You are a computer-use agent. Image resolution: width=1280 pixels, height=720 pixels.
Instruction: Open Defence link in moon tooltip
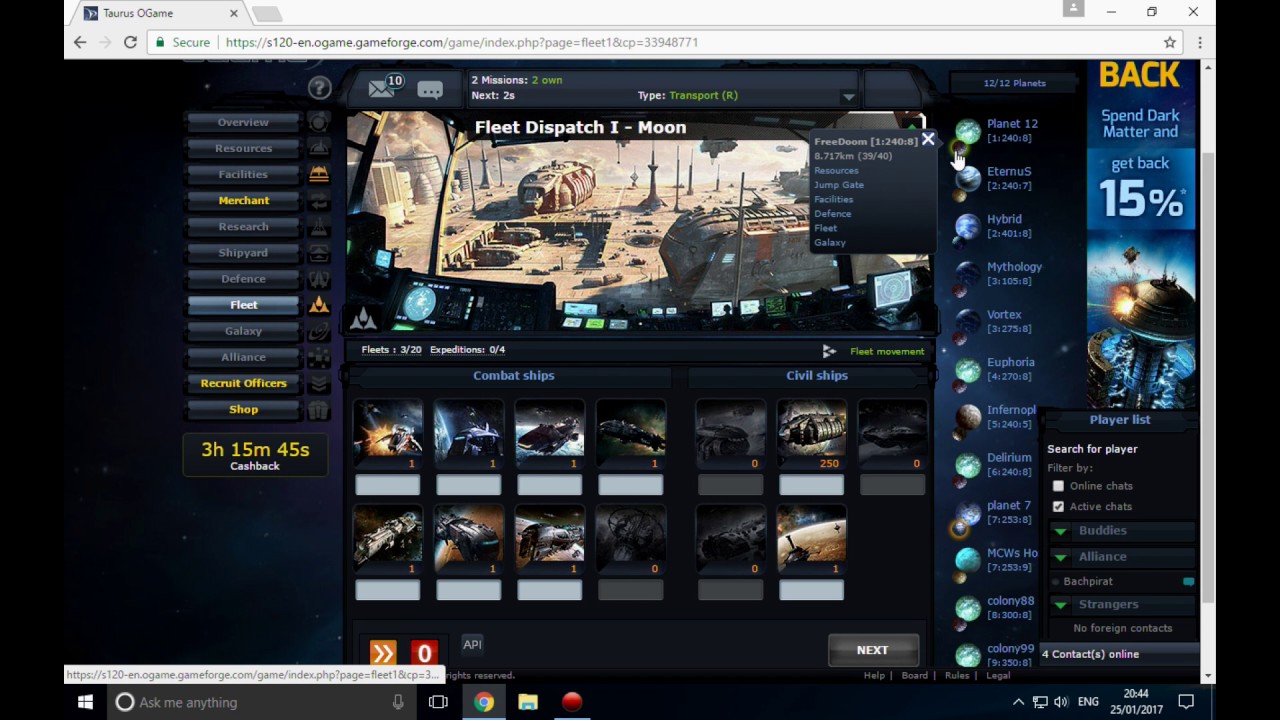click(833, 213)
